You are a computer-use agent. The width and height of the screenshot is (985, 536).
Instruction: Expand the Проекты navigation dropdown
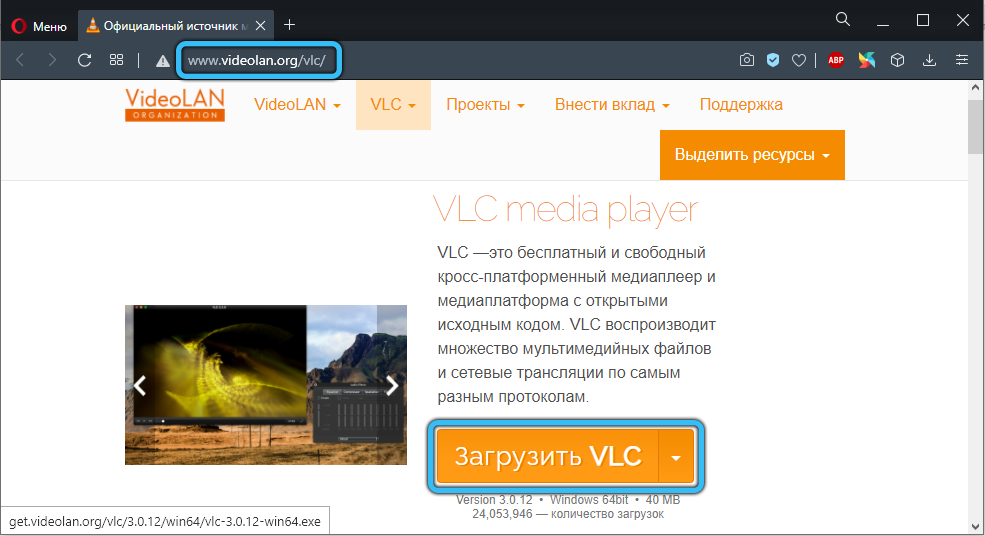pyautogui.click(x=485, y=105)
